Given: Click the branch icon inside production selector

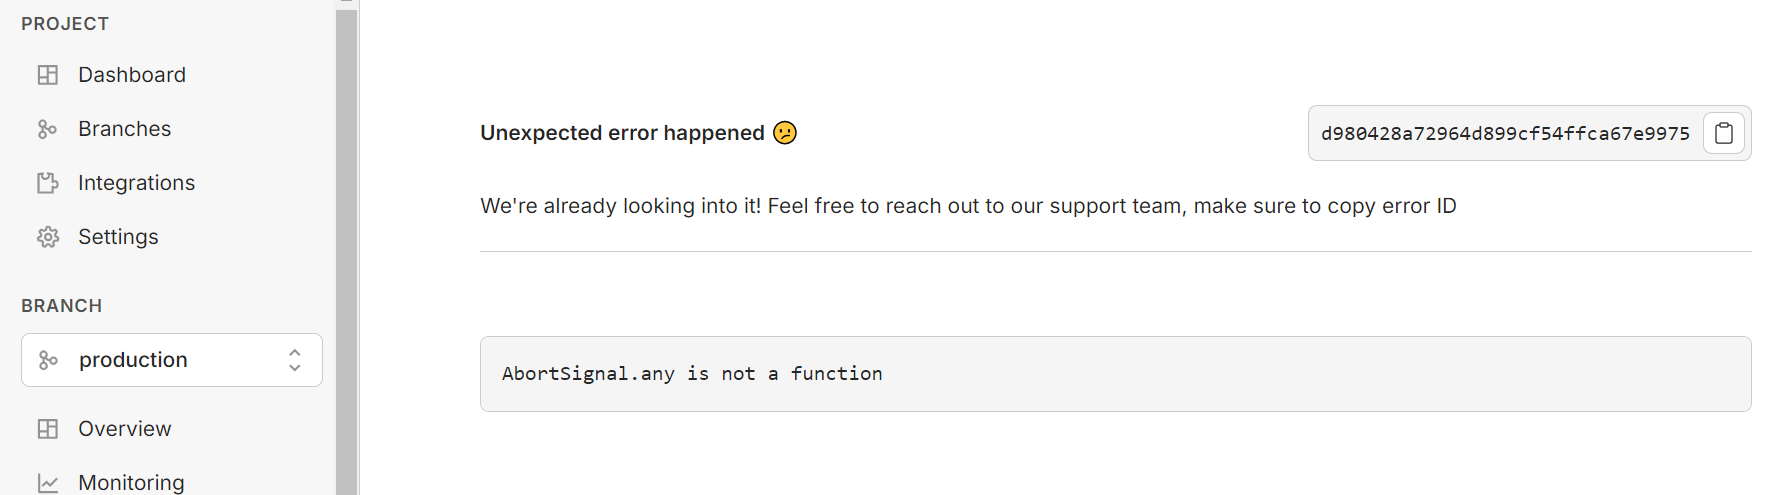Looking at the screenshot, I should click(x=47, y=360).
